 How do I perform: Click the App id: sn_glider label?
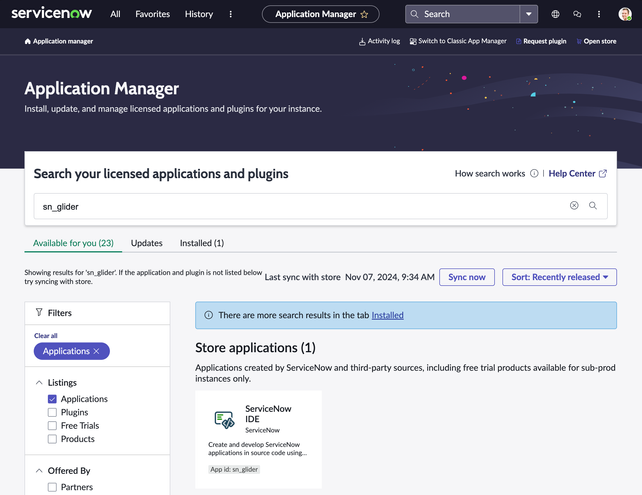click(x=234, y=469)
